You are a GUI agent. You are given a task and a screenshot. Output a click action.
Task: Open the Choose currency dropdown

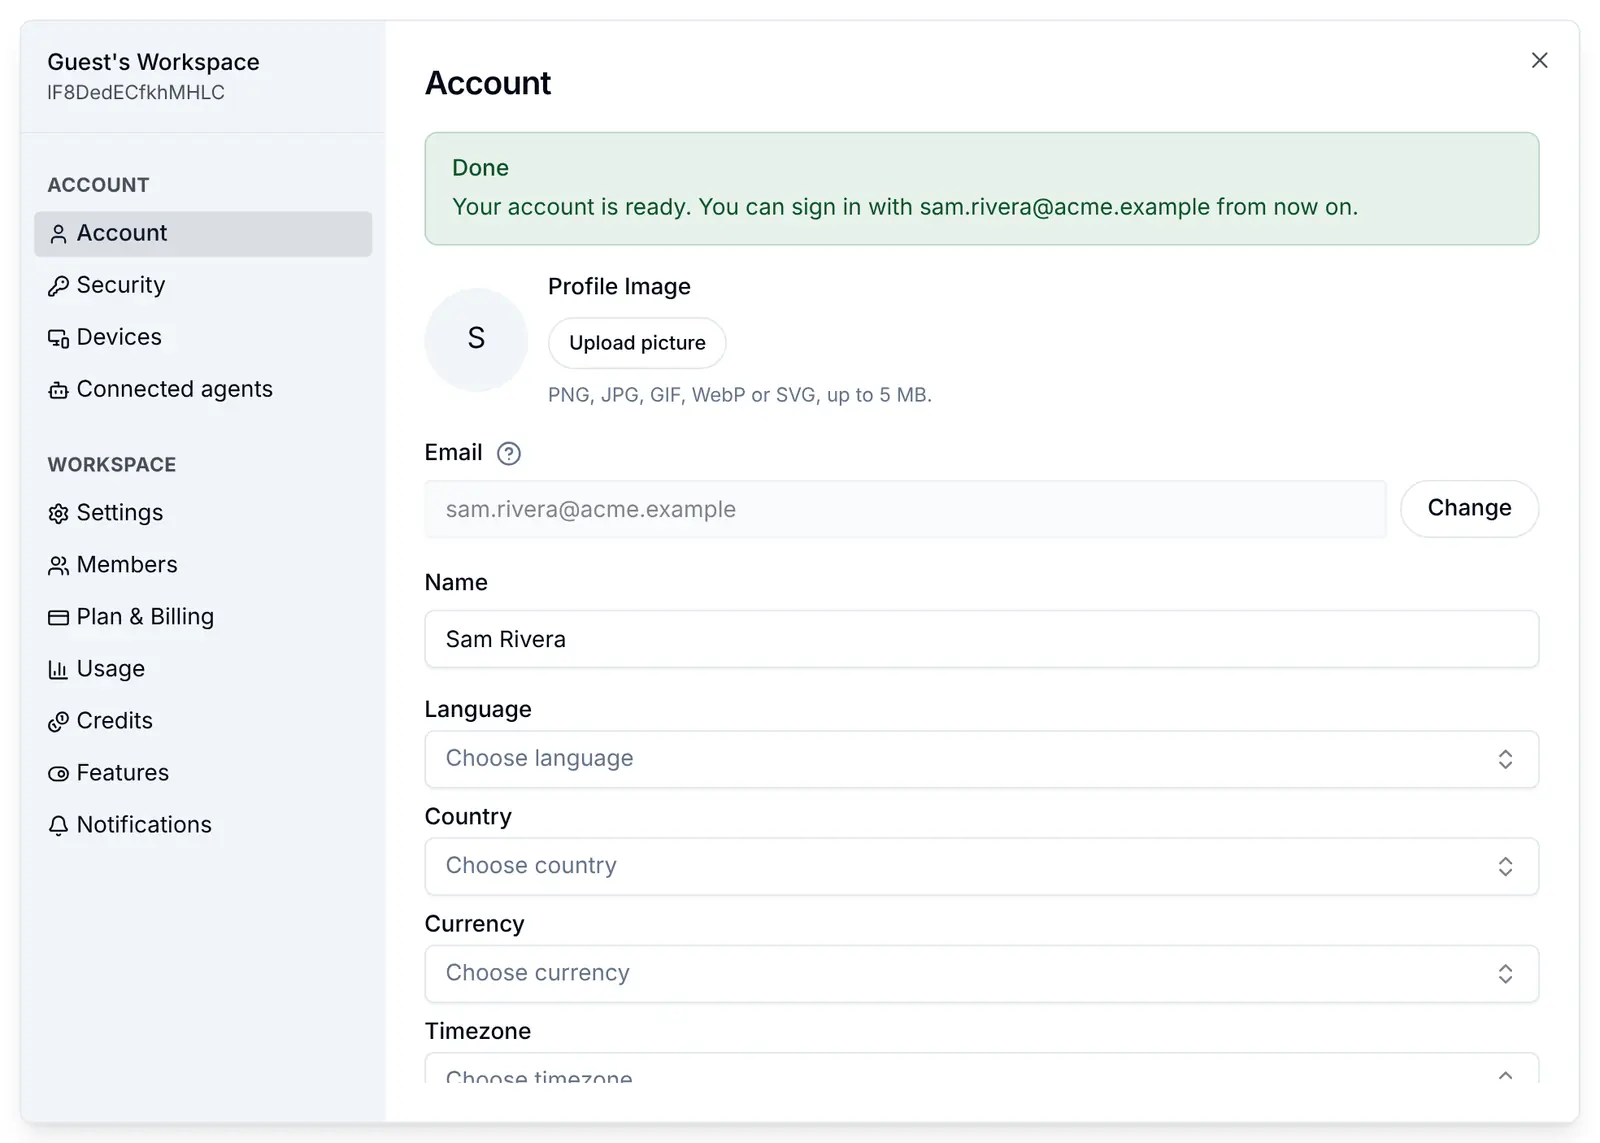point(981,974)
